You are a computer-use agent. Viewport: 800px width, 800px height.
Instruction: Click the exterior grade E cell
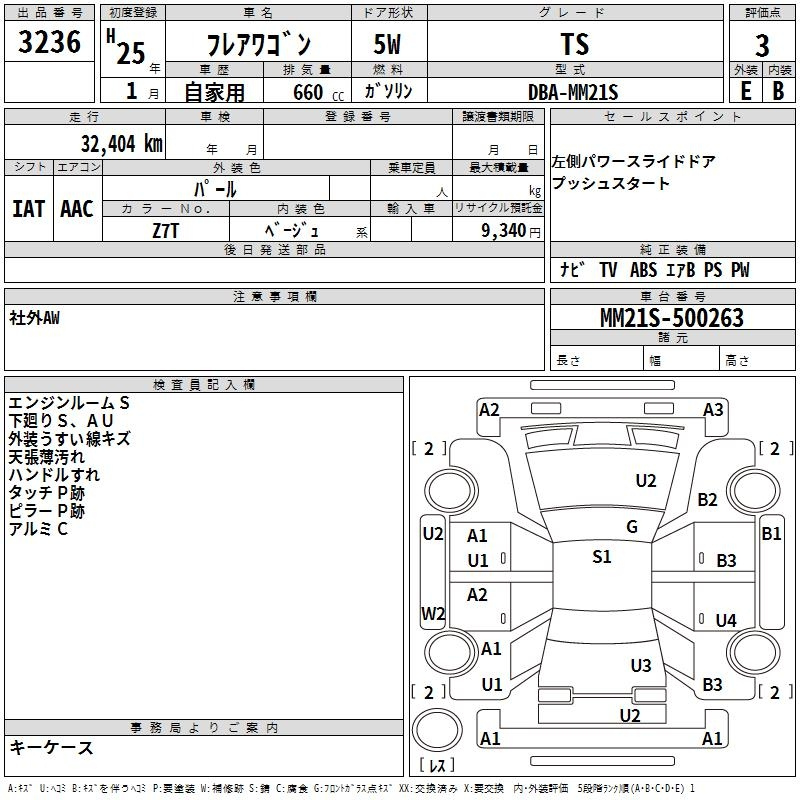(x=746, y=91)
